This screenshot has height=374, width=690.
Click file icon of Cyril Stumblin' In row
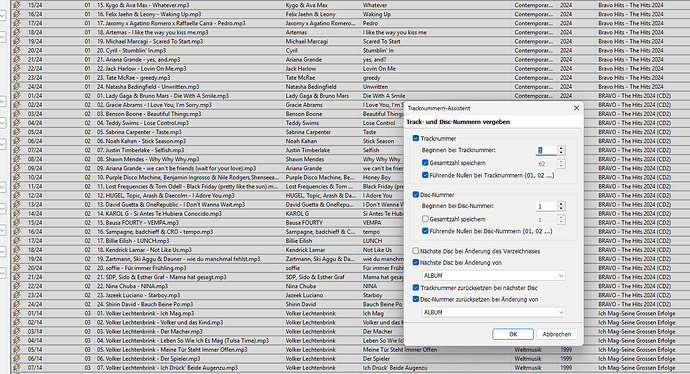pos(17,50)
